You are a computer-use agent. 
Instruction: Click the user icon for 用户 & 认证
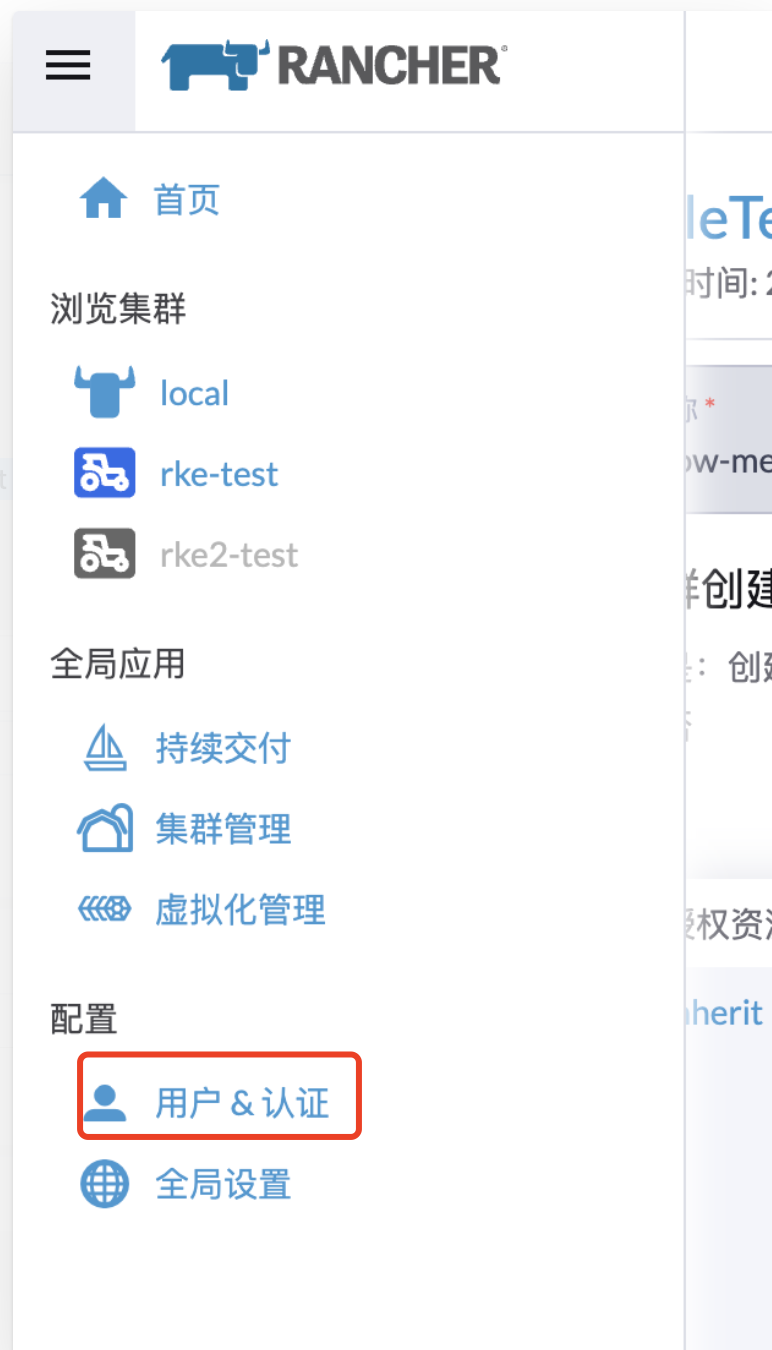(105, 1102)
